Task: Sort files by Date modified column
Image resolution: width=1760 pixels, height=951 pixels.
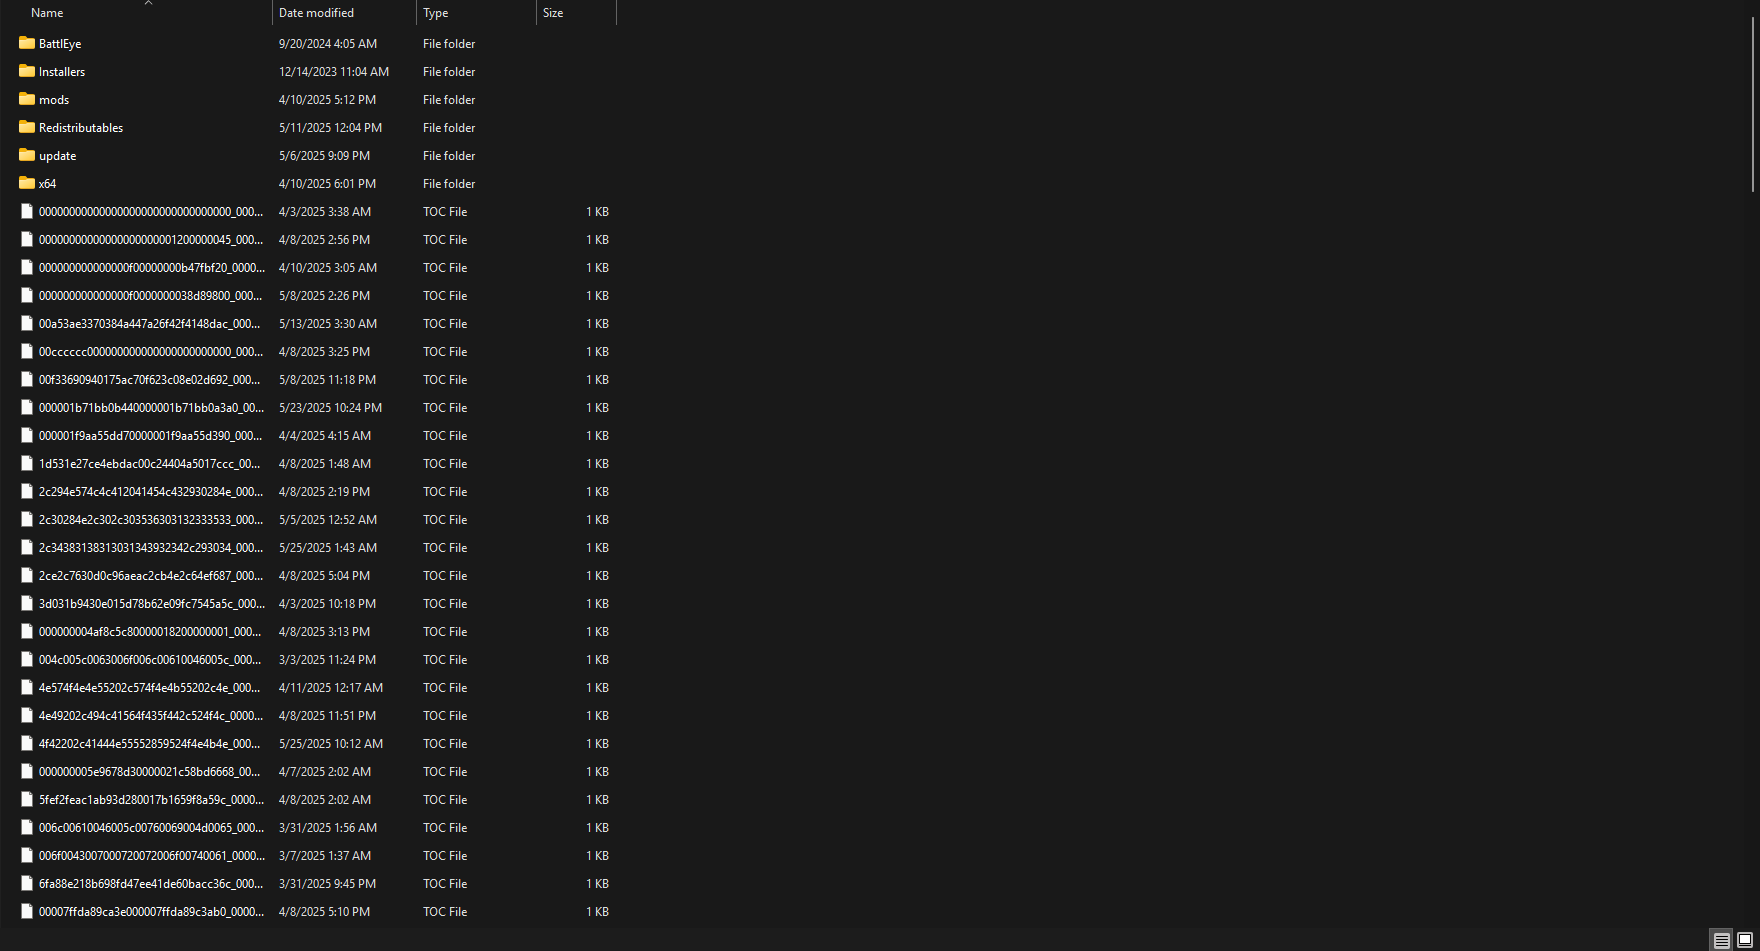Action: coord(316,13)
